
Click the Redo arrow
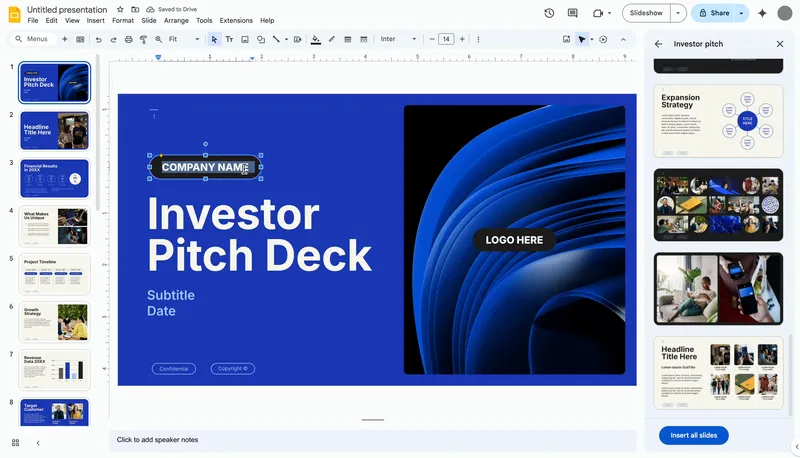tap(113, 39)
